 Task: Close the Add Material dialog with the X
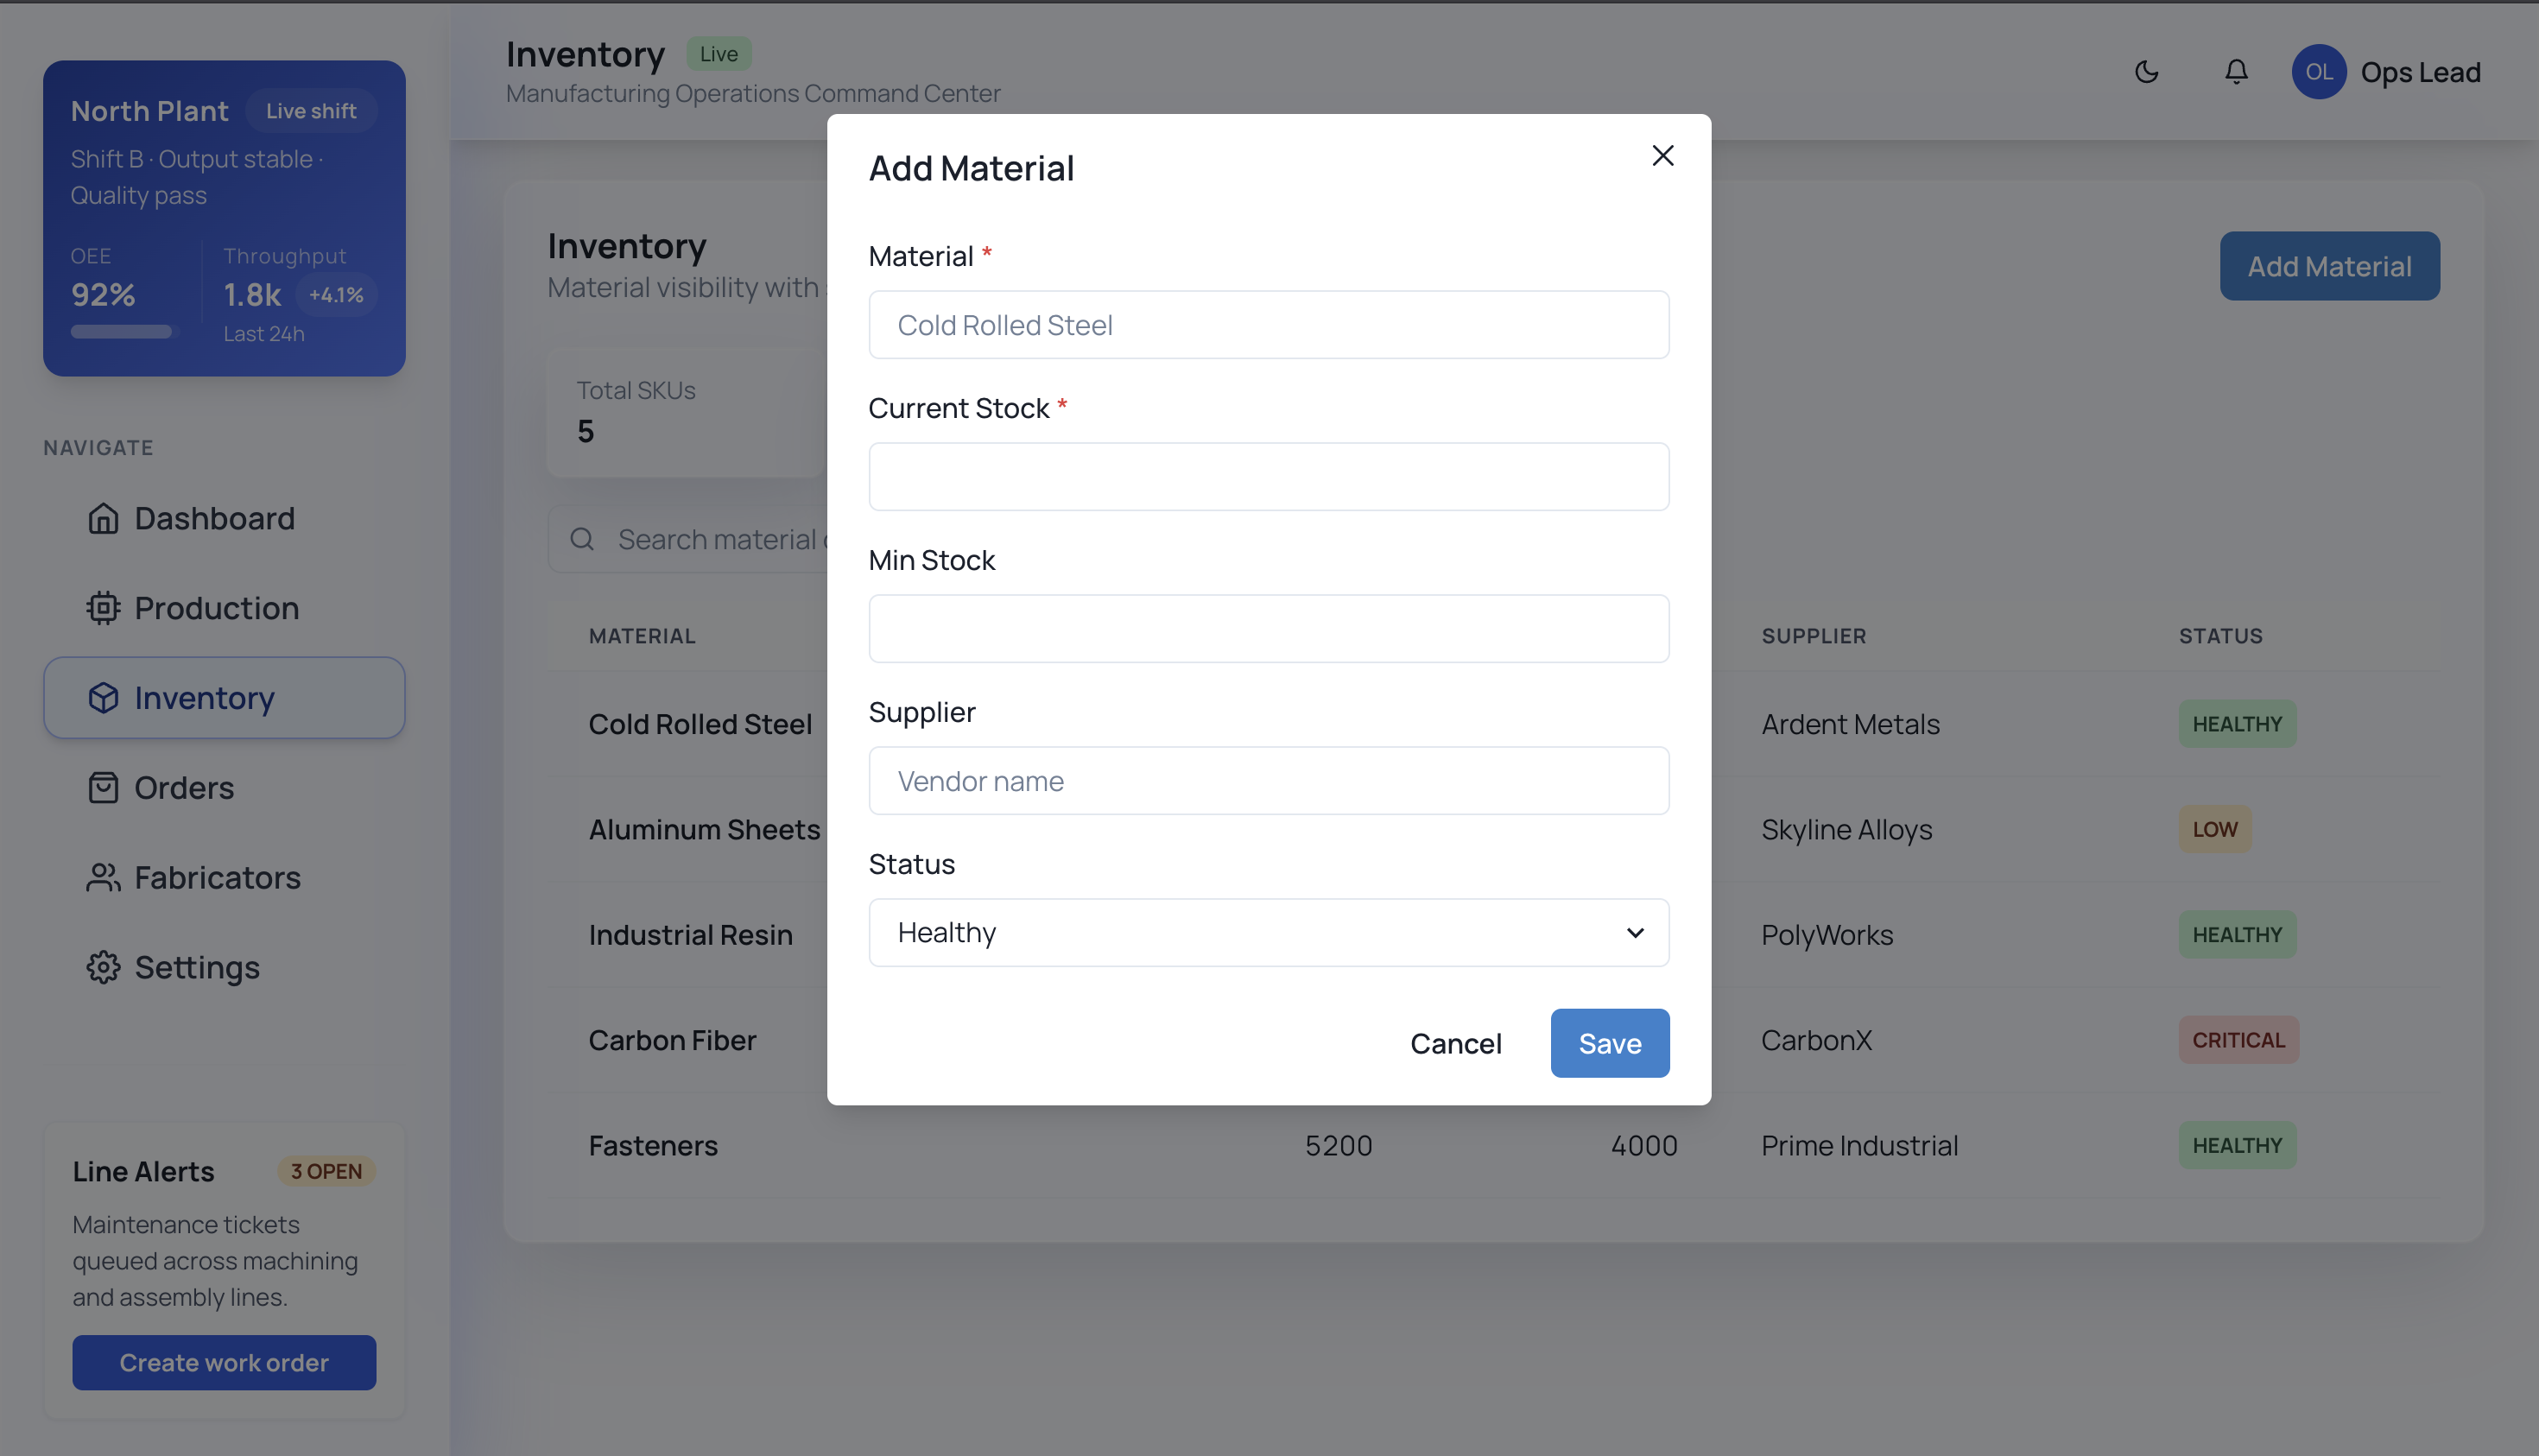tap(1662, 155)
